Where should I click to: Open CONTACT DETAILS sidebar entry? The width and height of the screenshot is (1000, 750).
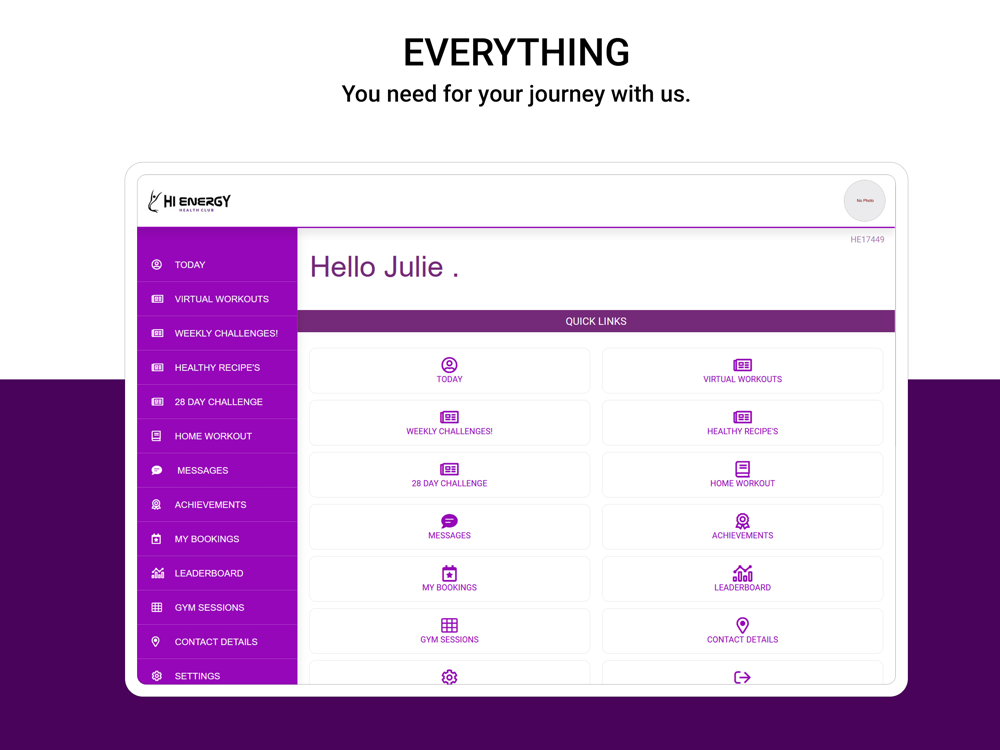[x=217, y=642]
